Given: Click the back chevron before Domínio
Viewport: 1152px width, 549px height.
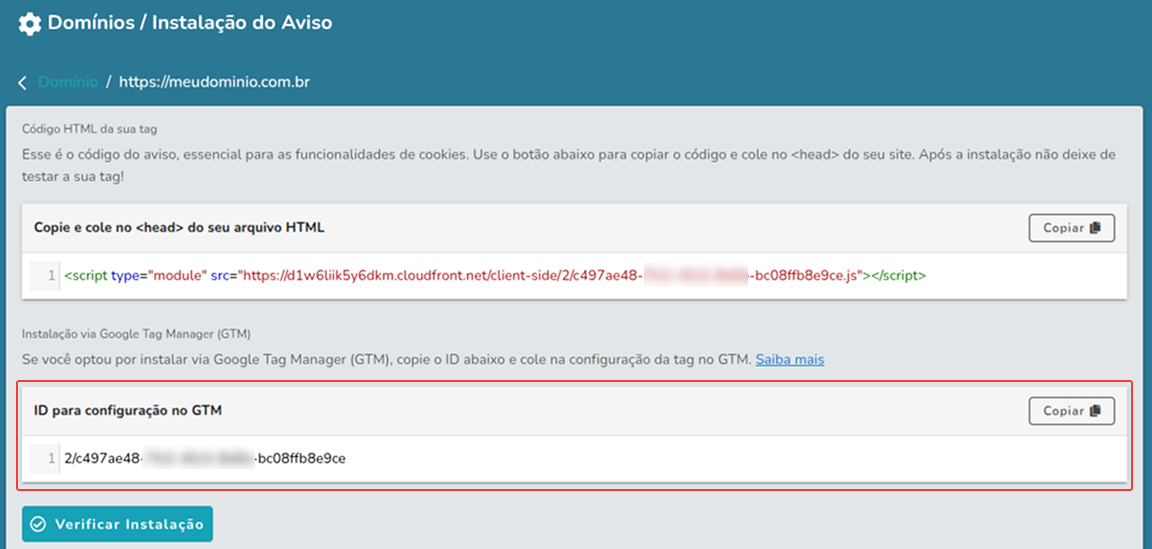Looking at the screenshot, I should pos(23,83).
